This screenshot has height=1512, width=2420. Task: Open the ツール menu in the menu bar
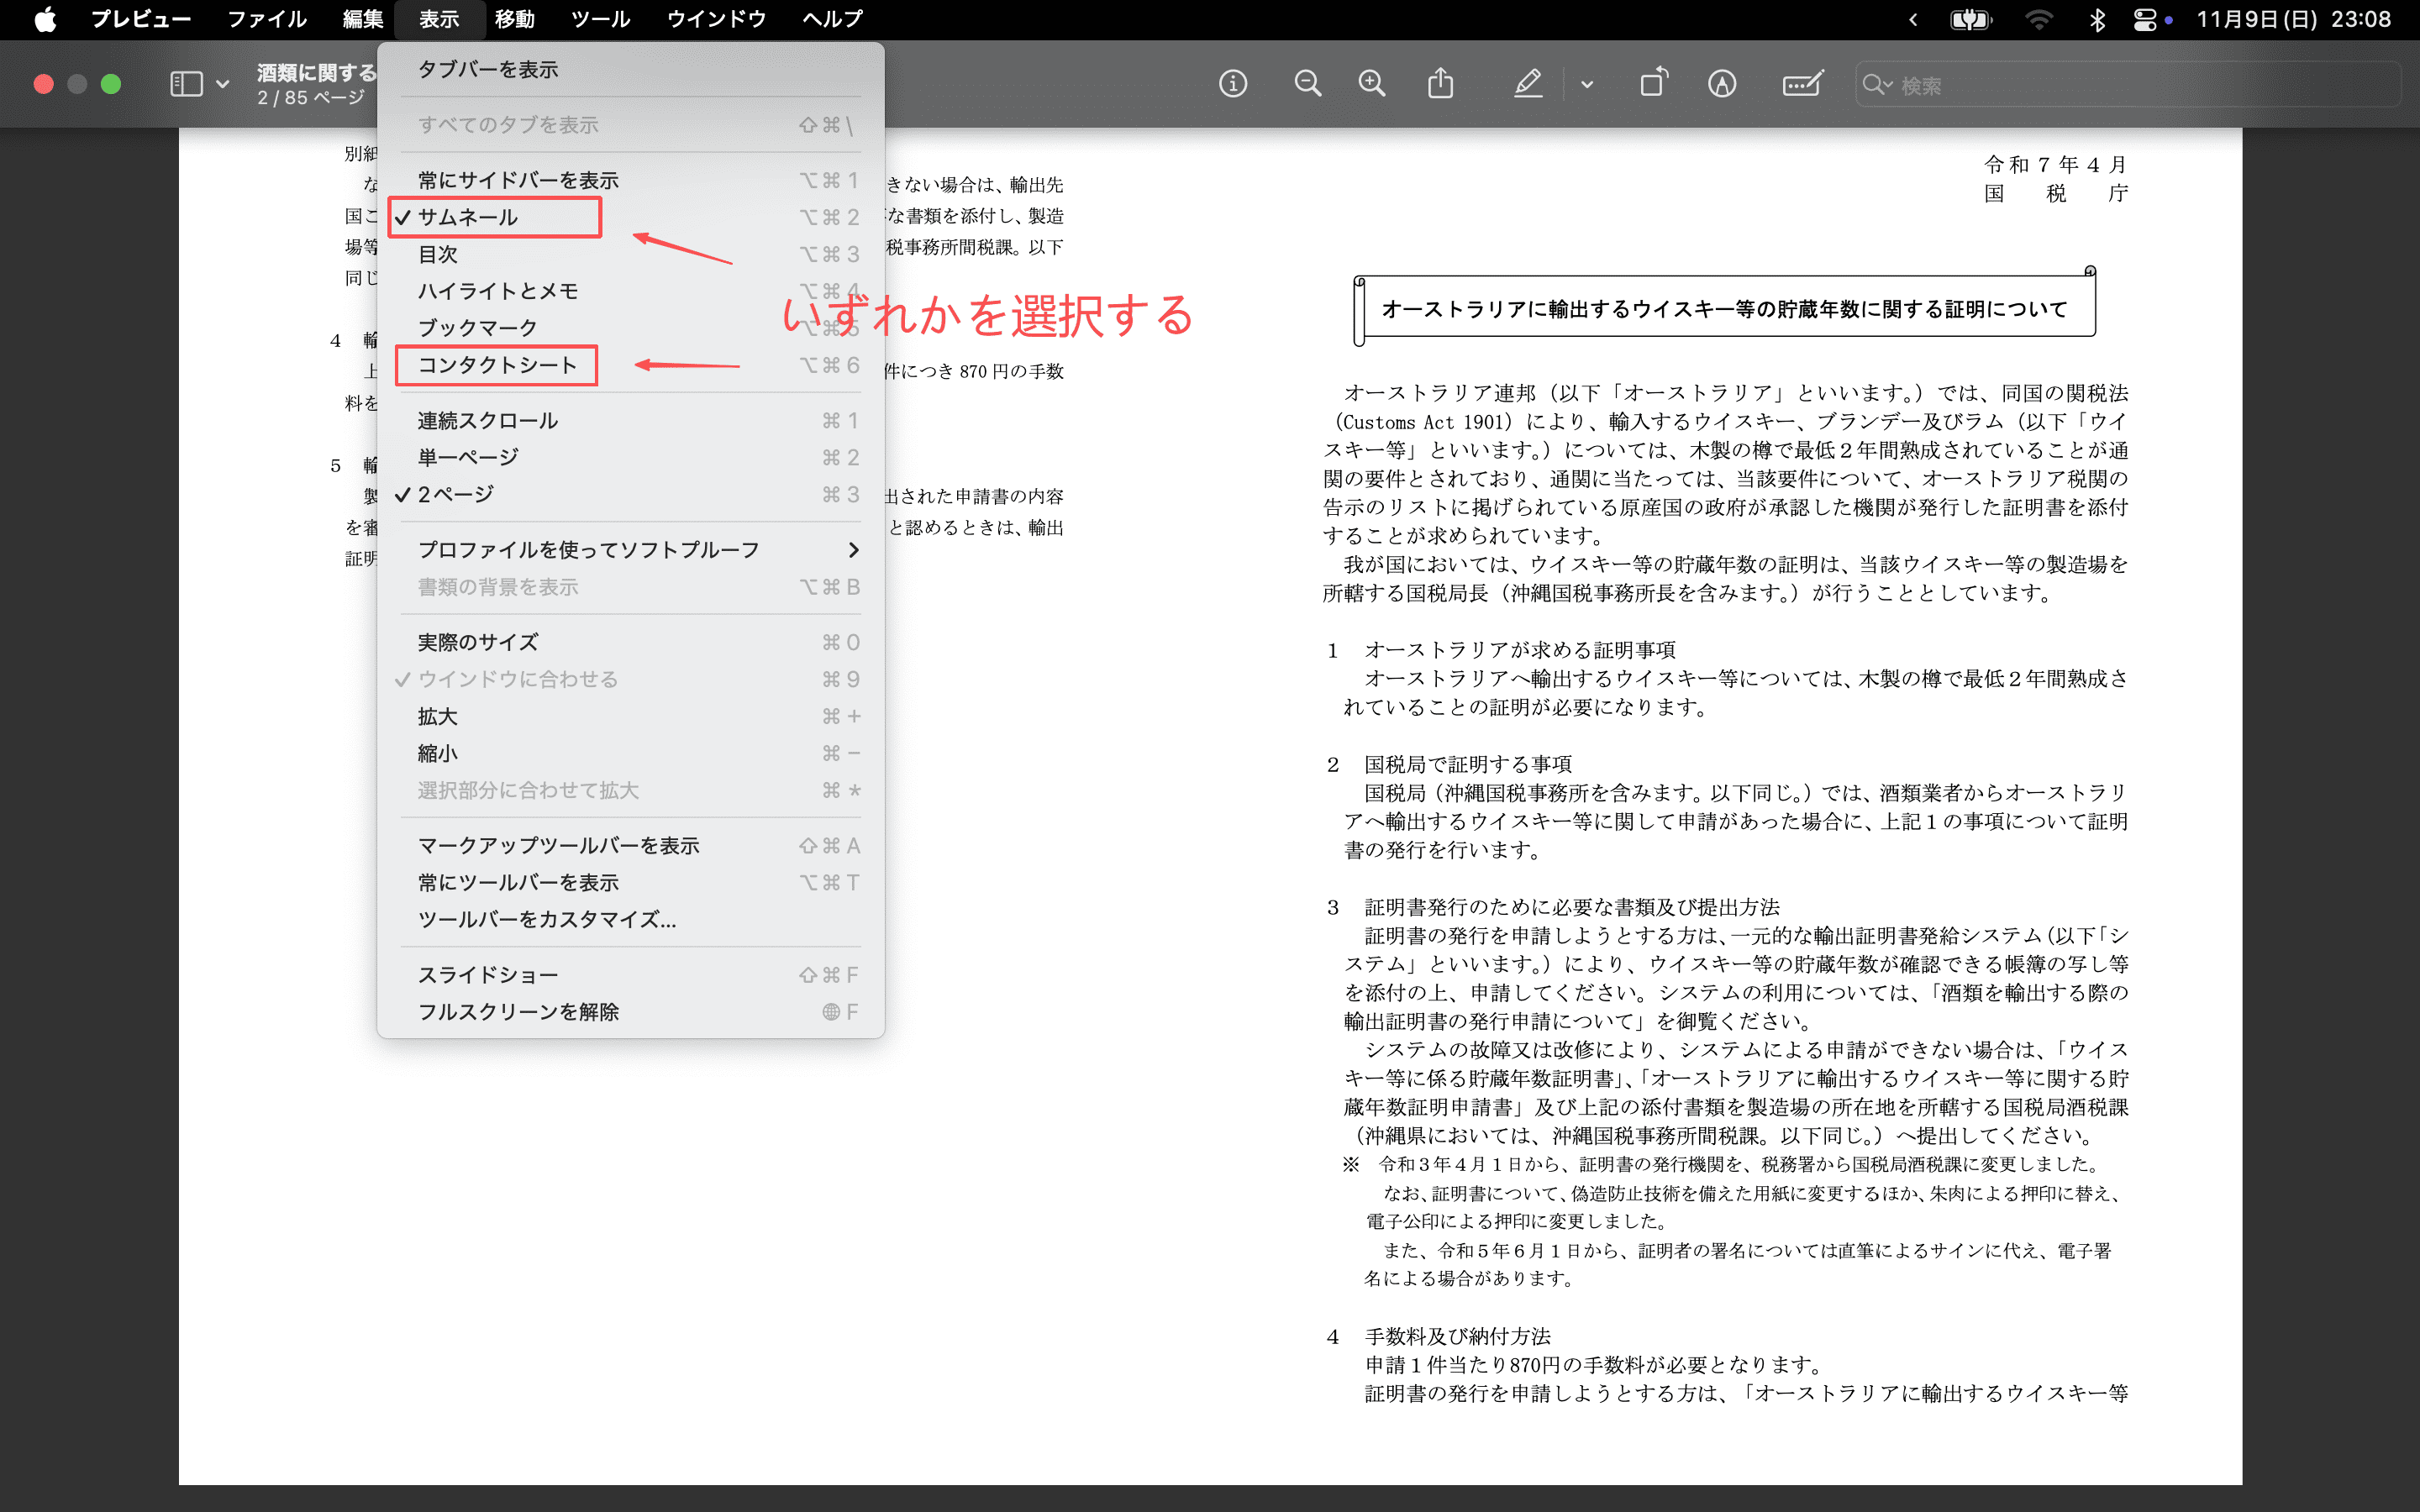(x=600, y=19)
